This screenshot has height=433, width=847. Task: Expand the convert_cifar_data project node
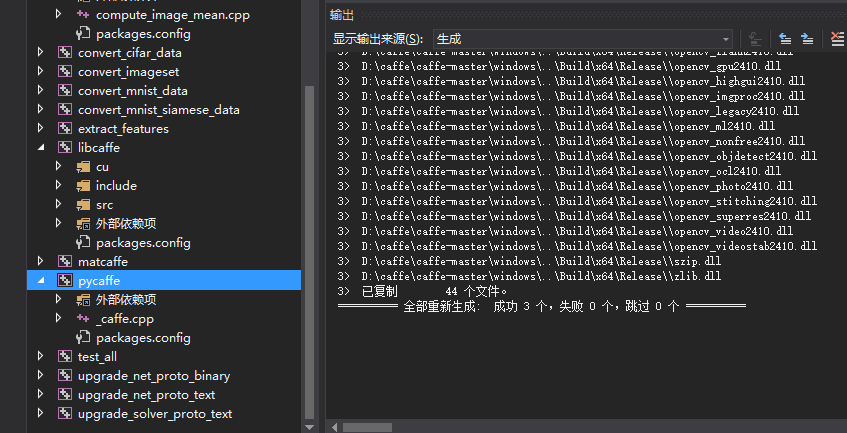click(41, 52)
